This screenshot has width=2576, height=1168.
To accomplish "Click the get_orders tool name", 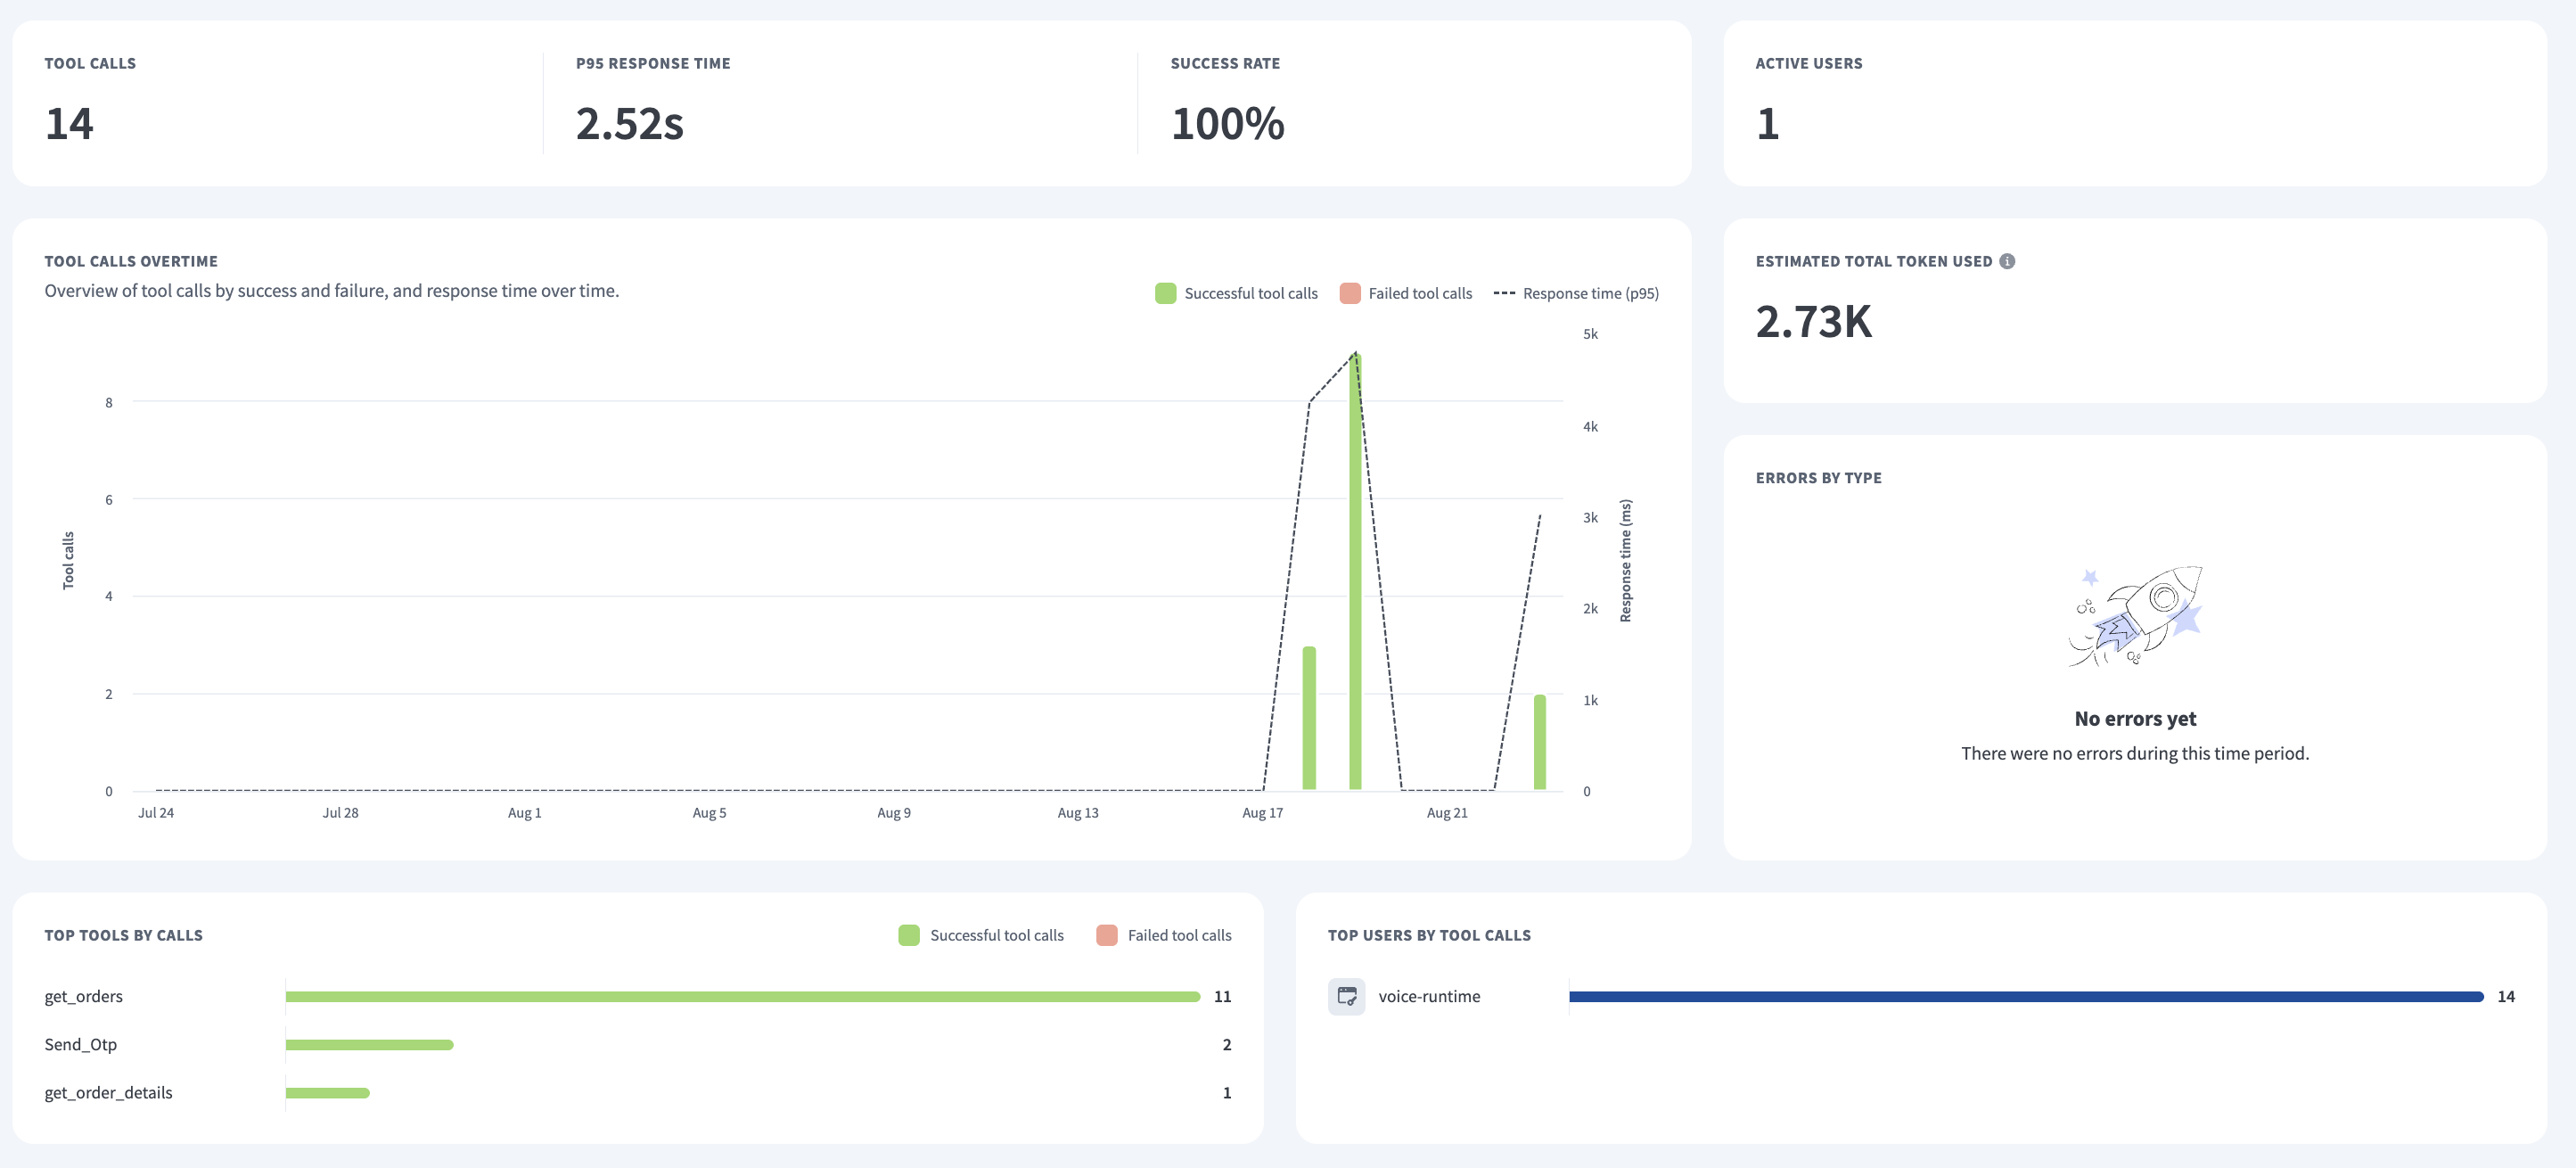I will [x=84, y=996].
